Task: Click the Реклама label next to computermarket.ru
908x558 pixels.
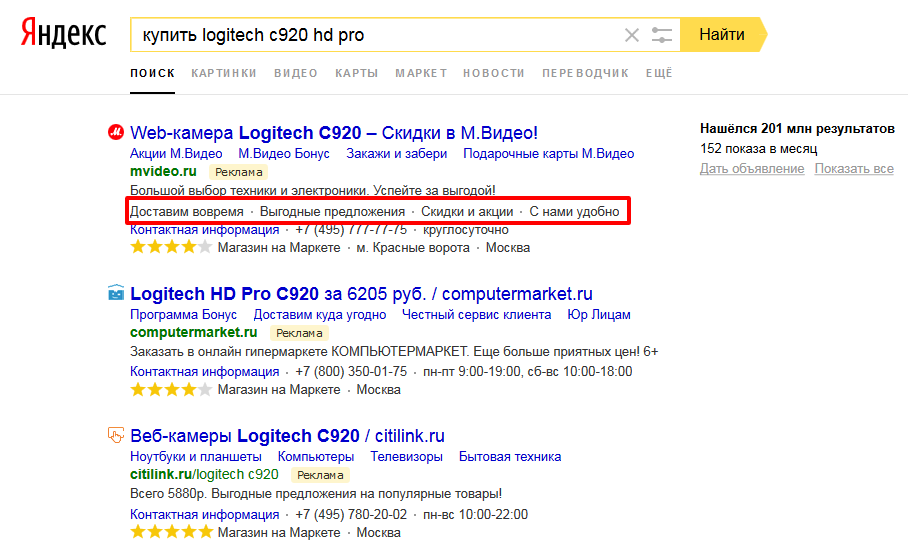Action: coord(299,333)
